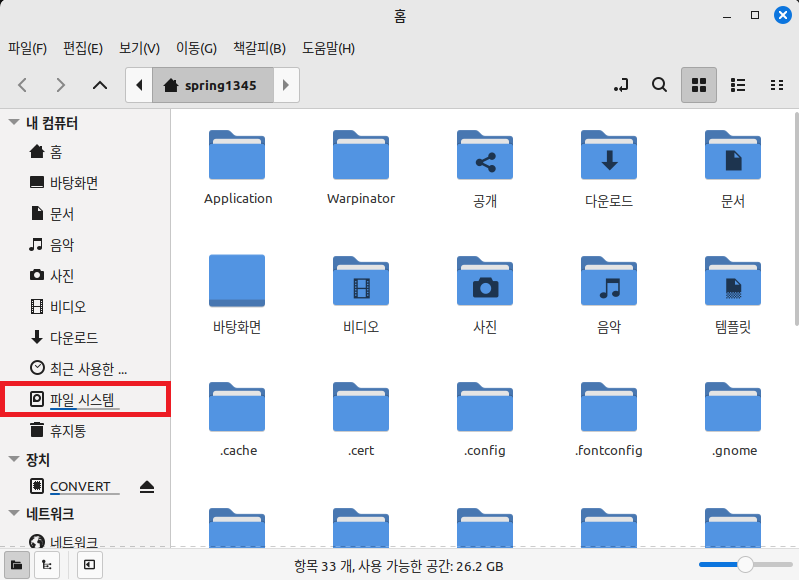Open 파일 시스템 in sidebar
This screenshot has width=799, height=580.
click(85, 400)
